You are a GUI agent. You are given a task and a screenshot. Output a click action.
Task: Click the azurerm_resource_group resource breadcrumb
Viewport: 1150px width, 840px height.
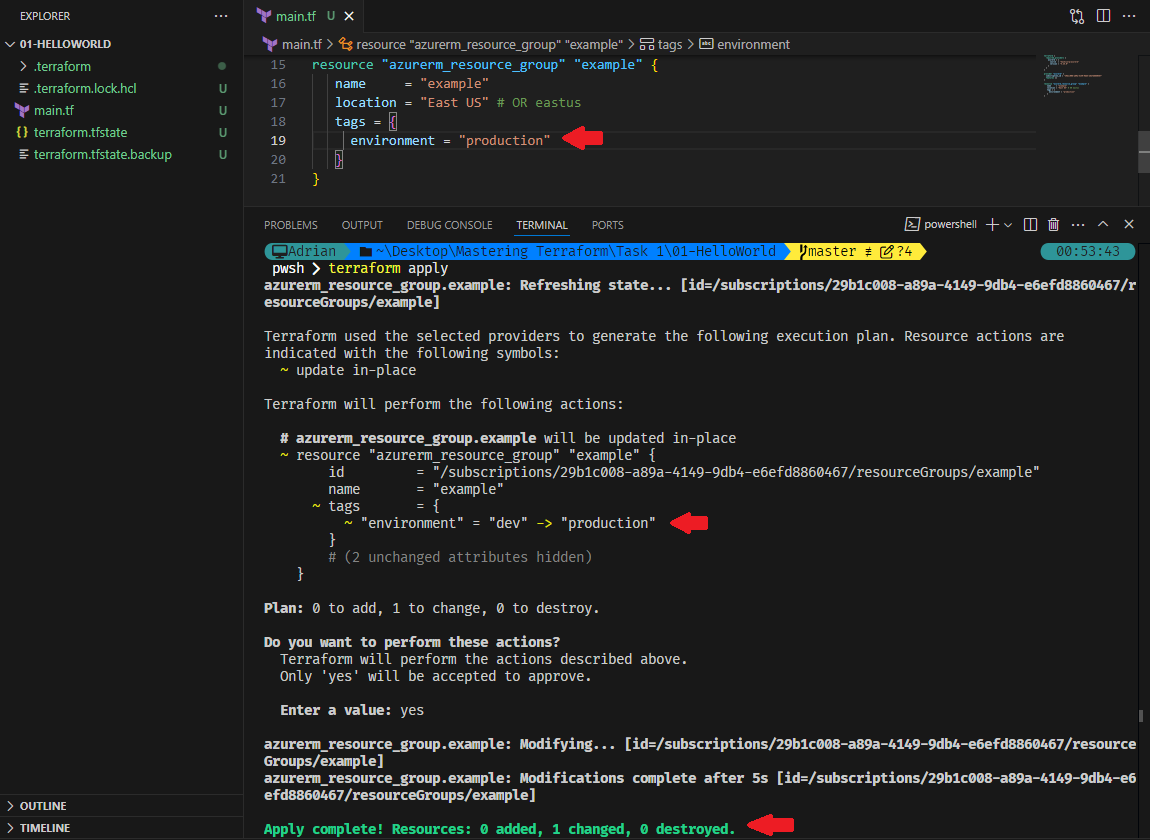(x=480, y=44)
